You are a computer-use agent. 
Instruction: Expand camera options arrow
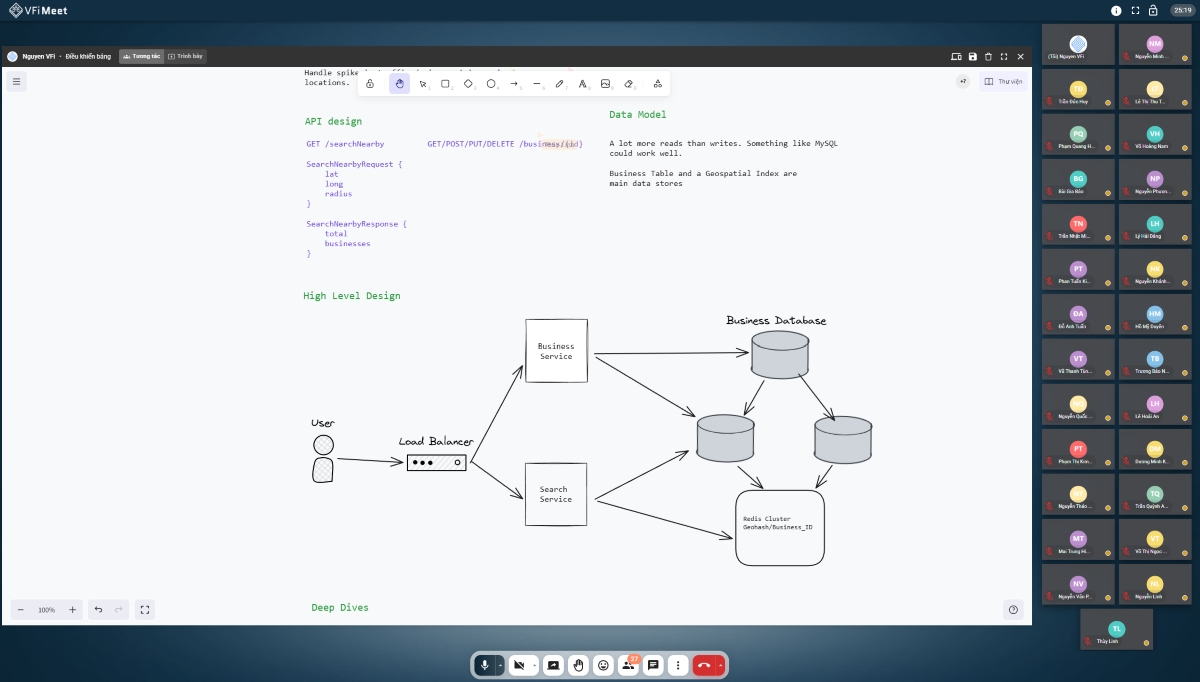535,665
